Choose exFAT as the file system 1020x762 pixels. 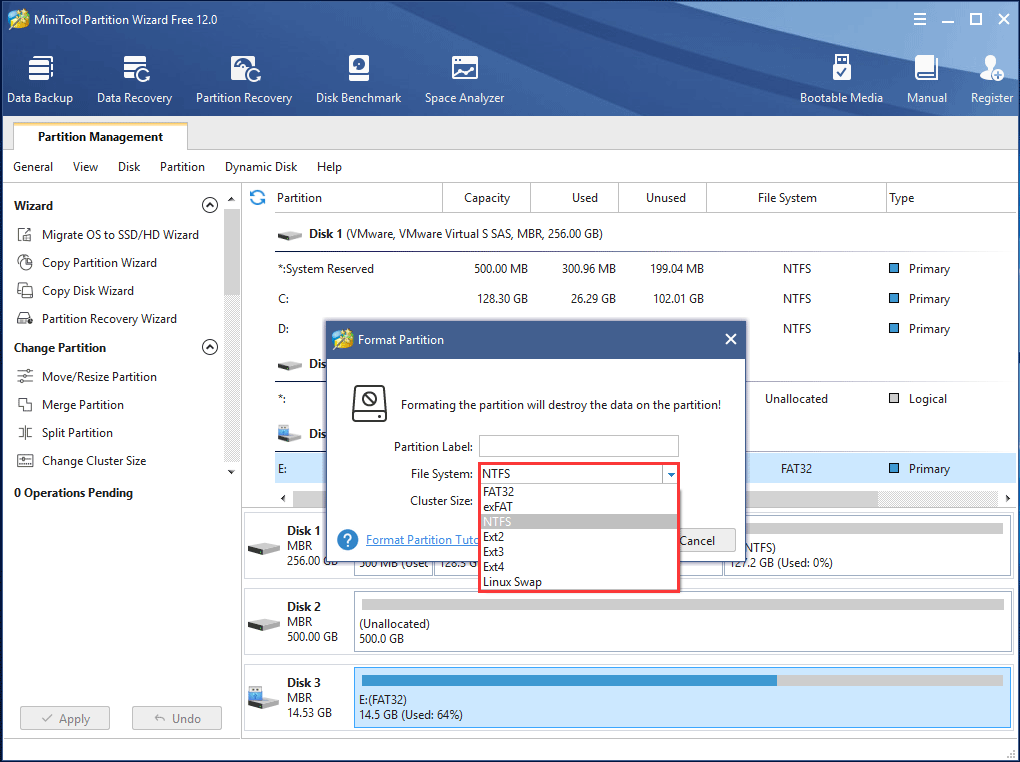(x=497, y=506)
